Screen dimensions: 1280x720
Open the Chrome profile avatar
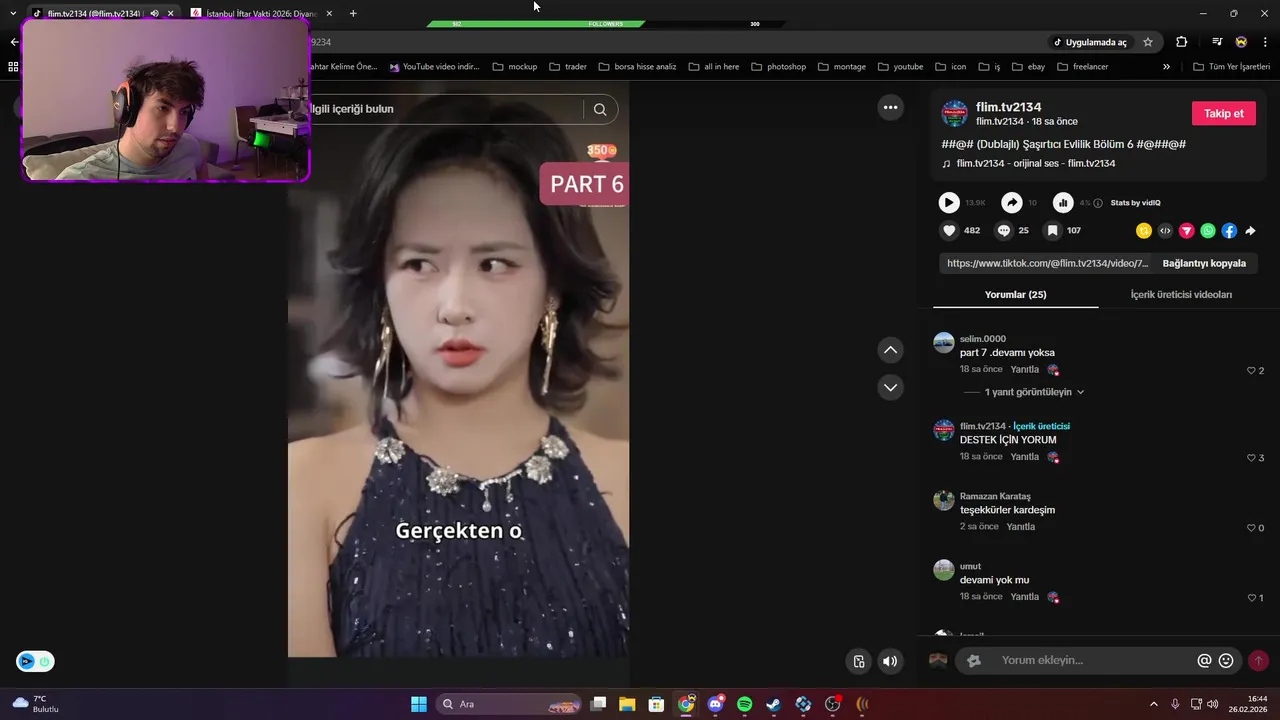pos(1241,42)
